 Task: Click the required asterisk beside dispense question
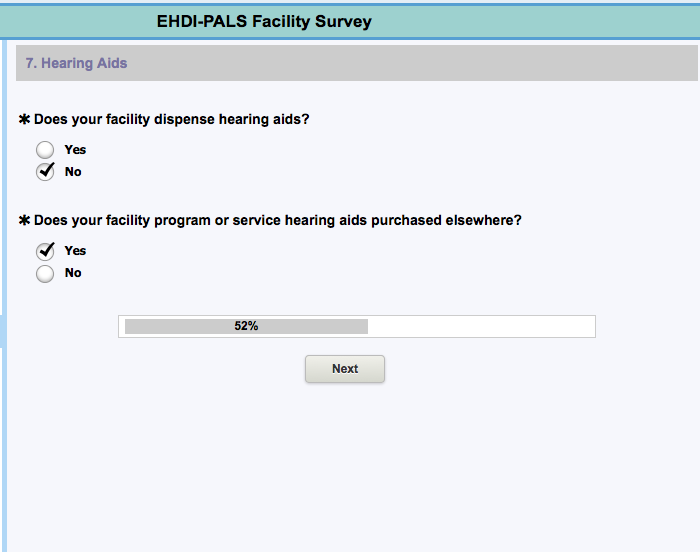pyautogui.click(x=25, y=120)
